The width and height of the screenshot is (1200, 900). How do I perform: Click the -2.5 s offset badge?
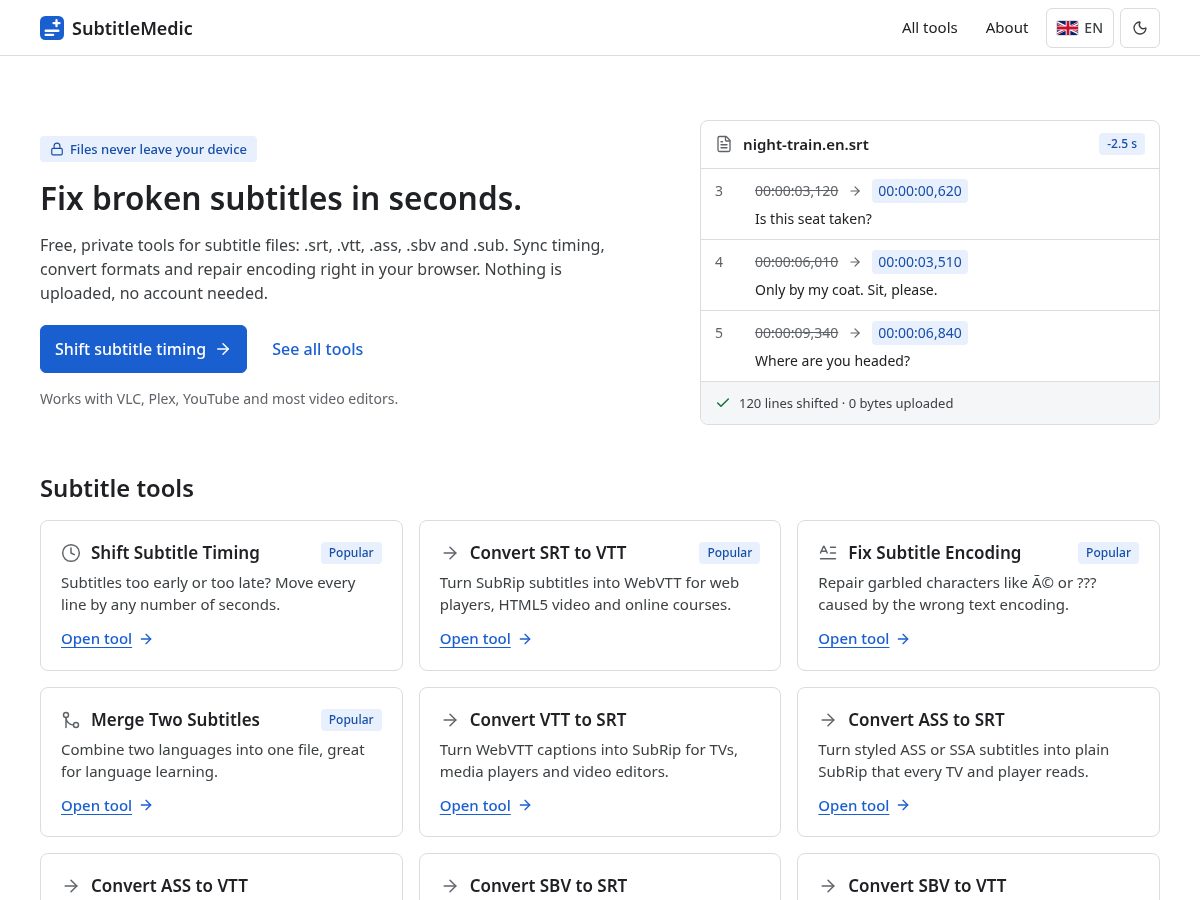point(1122,144)
